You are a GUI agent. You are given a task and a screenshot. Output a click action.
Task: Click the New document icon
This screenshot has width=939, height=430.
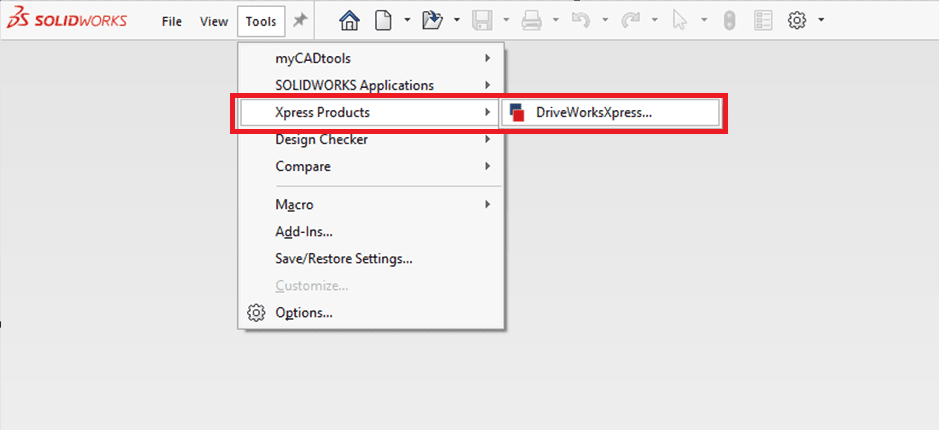point(382,20)
